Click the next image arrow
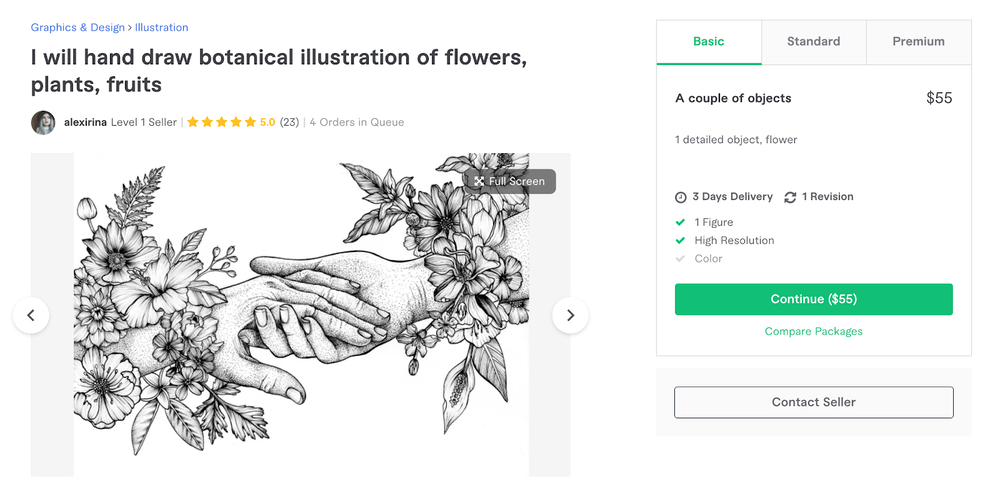This screenshot has height=479, width=1000. pyautogui.click(x=570, y=315)
